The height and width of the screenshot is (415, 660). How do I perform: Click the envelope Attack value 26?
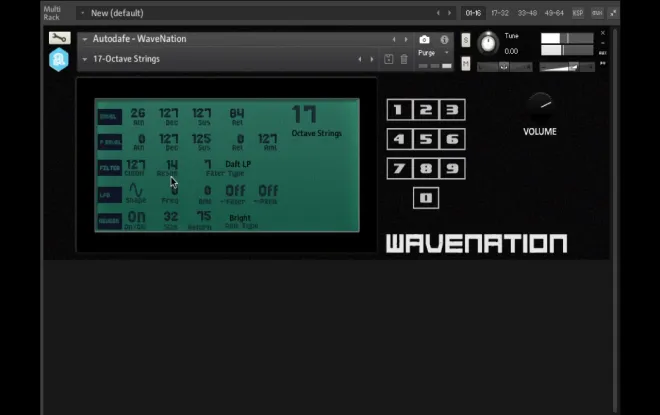point(138,113)
